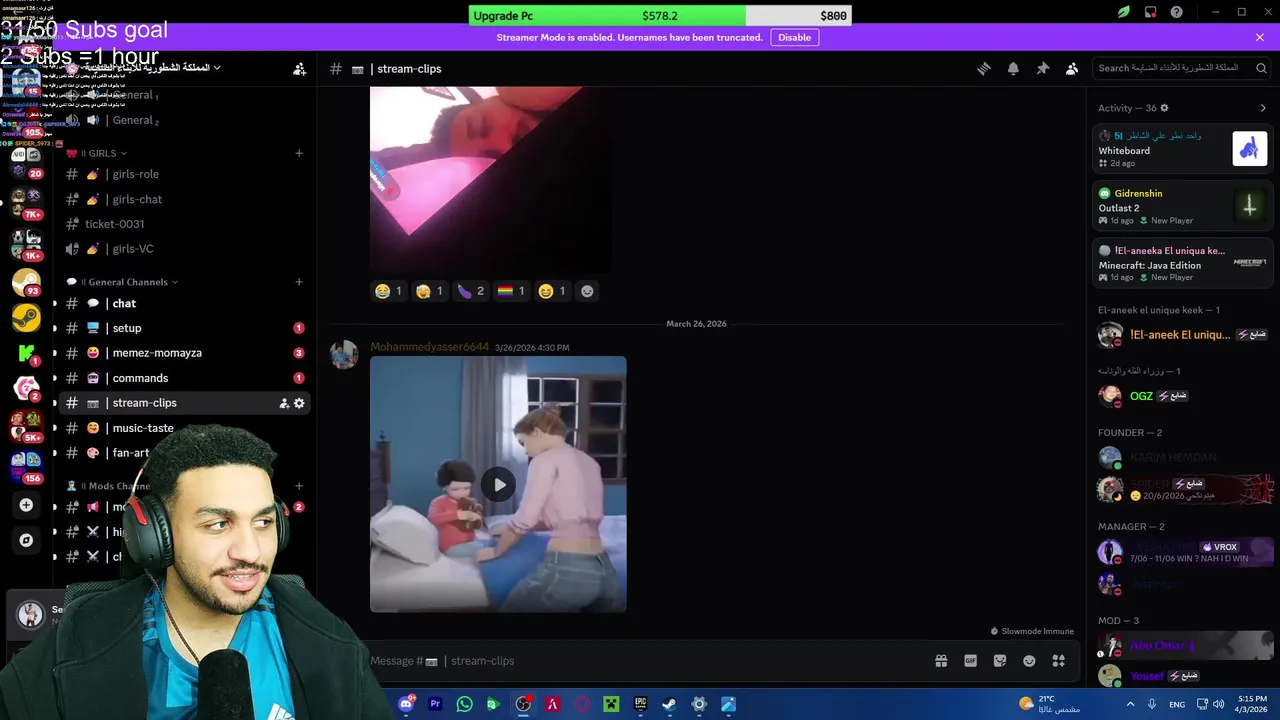Open the emoji picker in message bar
The image size is (1280, 720).
coord(1029,661)
